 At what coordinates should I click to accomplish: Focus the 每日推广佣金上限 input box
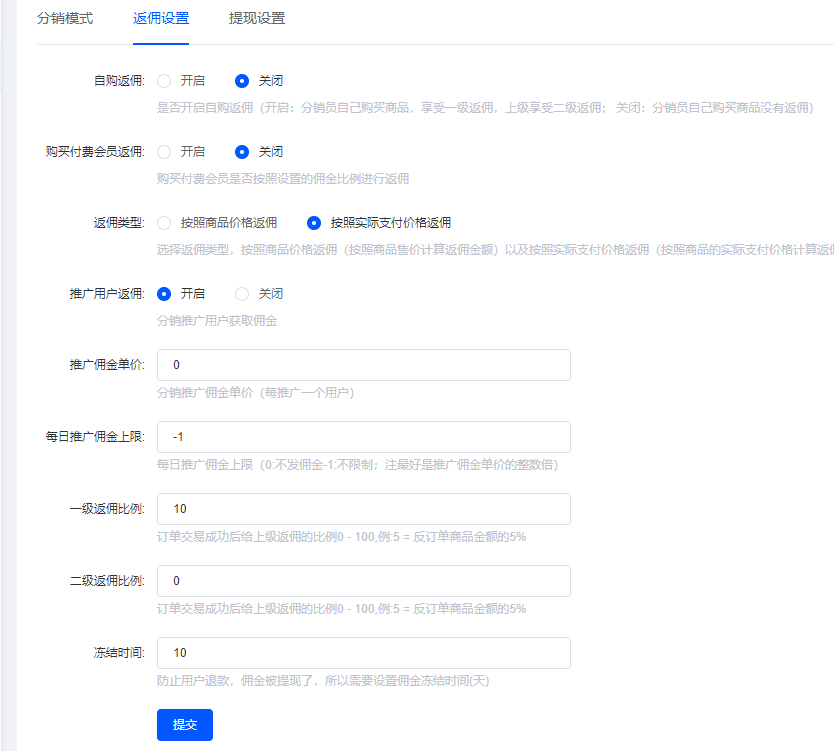(x=364, y=437)
